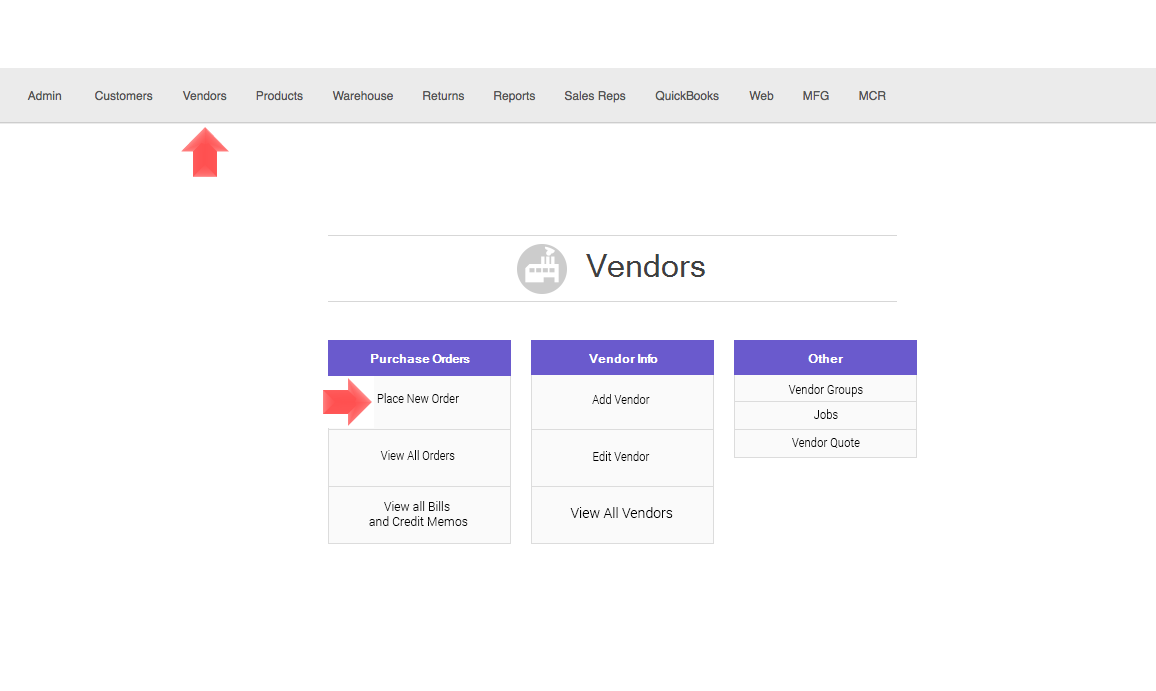Go to the Products menu
Screen dimensions: 1156x691
(x=279, y=96)
